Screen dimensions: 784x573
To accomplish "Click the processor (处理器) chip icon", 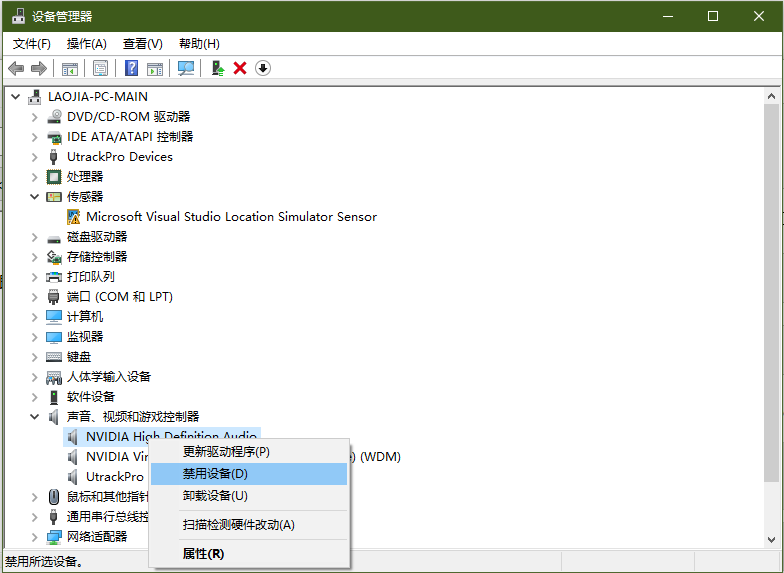I will (x=54, y=176).
